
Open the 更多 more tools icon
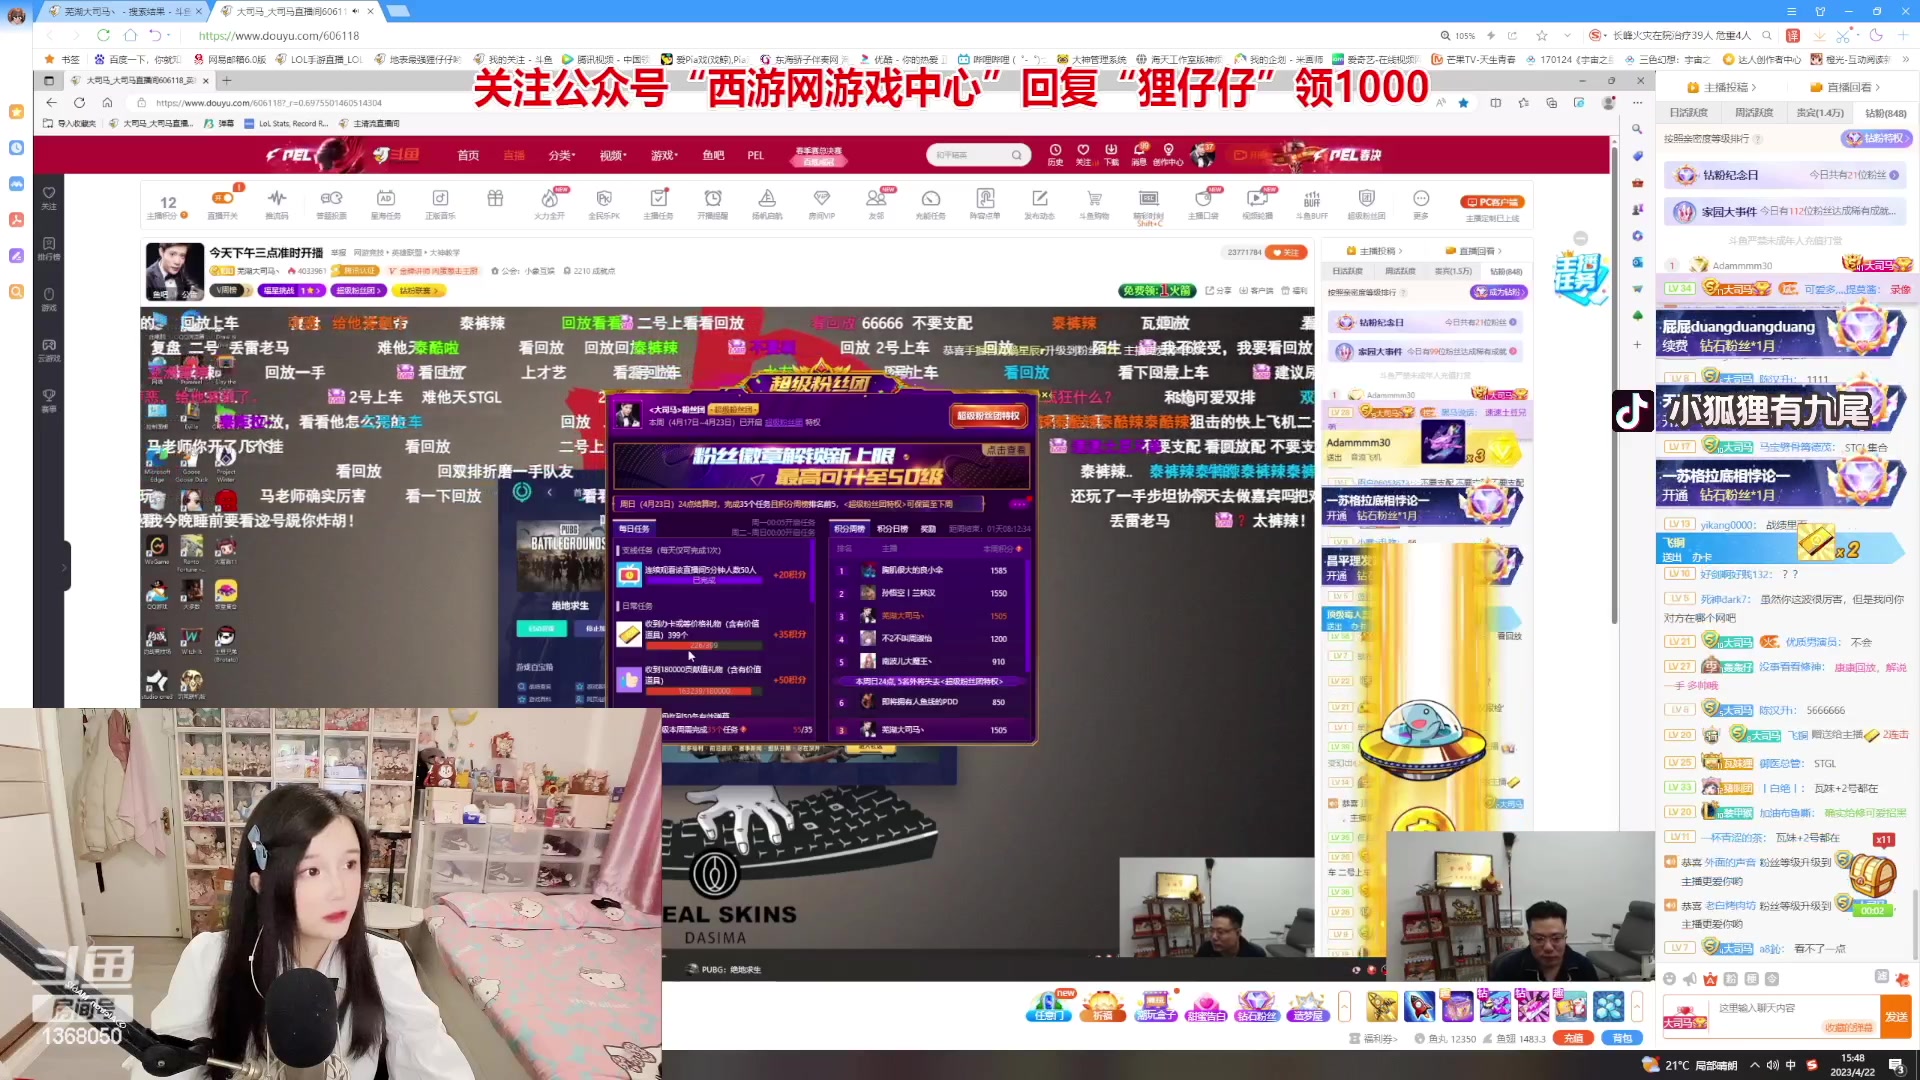tap(1421, 203)
